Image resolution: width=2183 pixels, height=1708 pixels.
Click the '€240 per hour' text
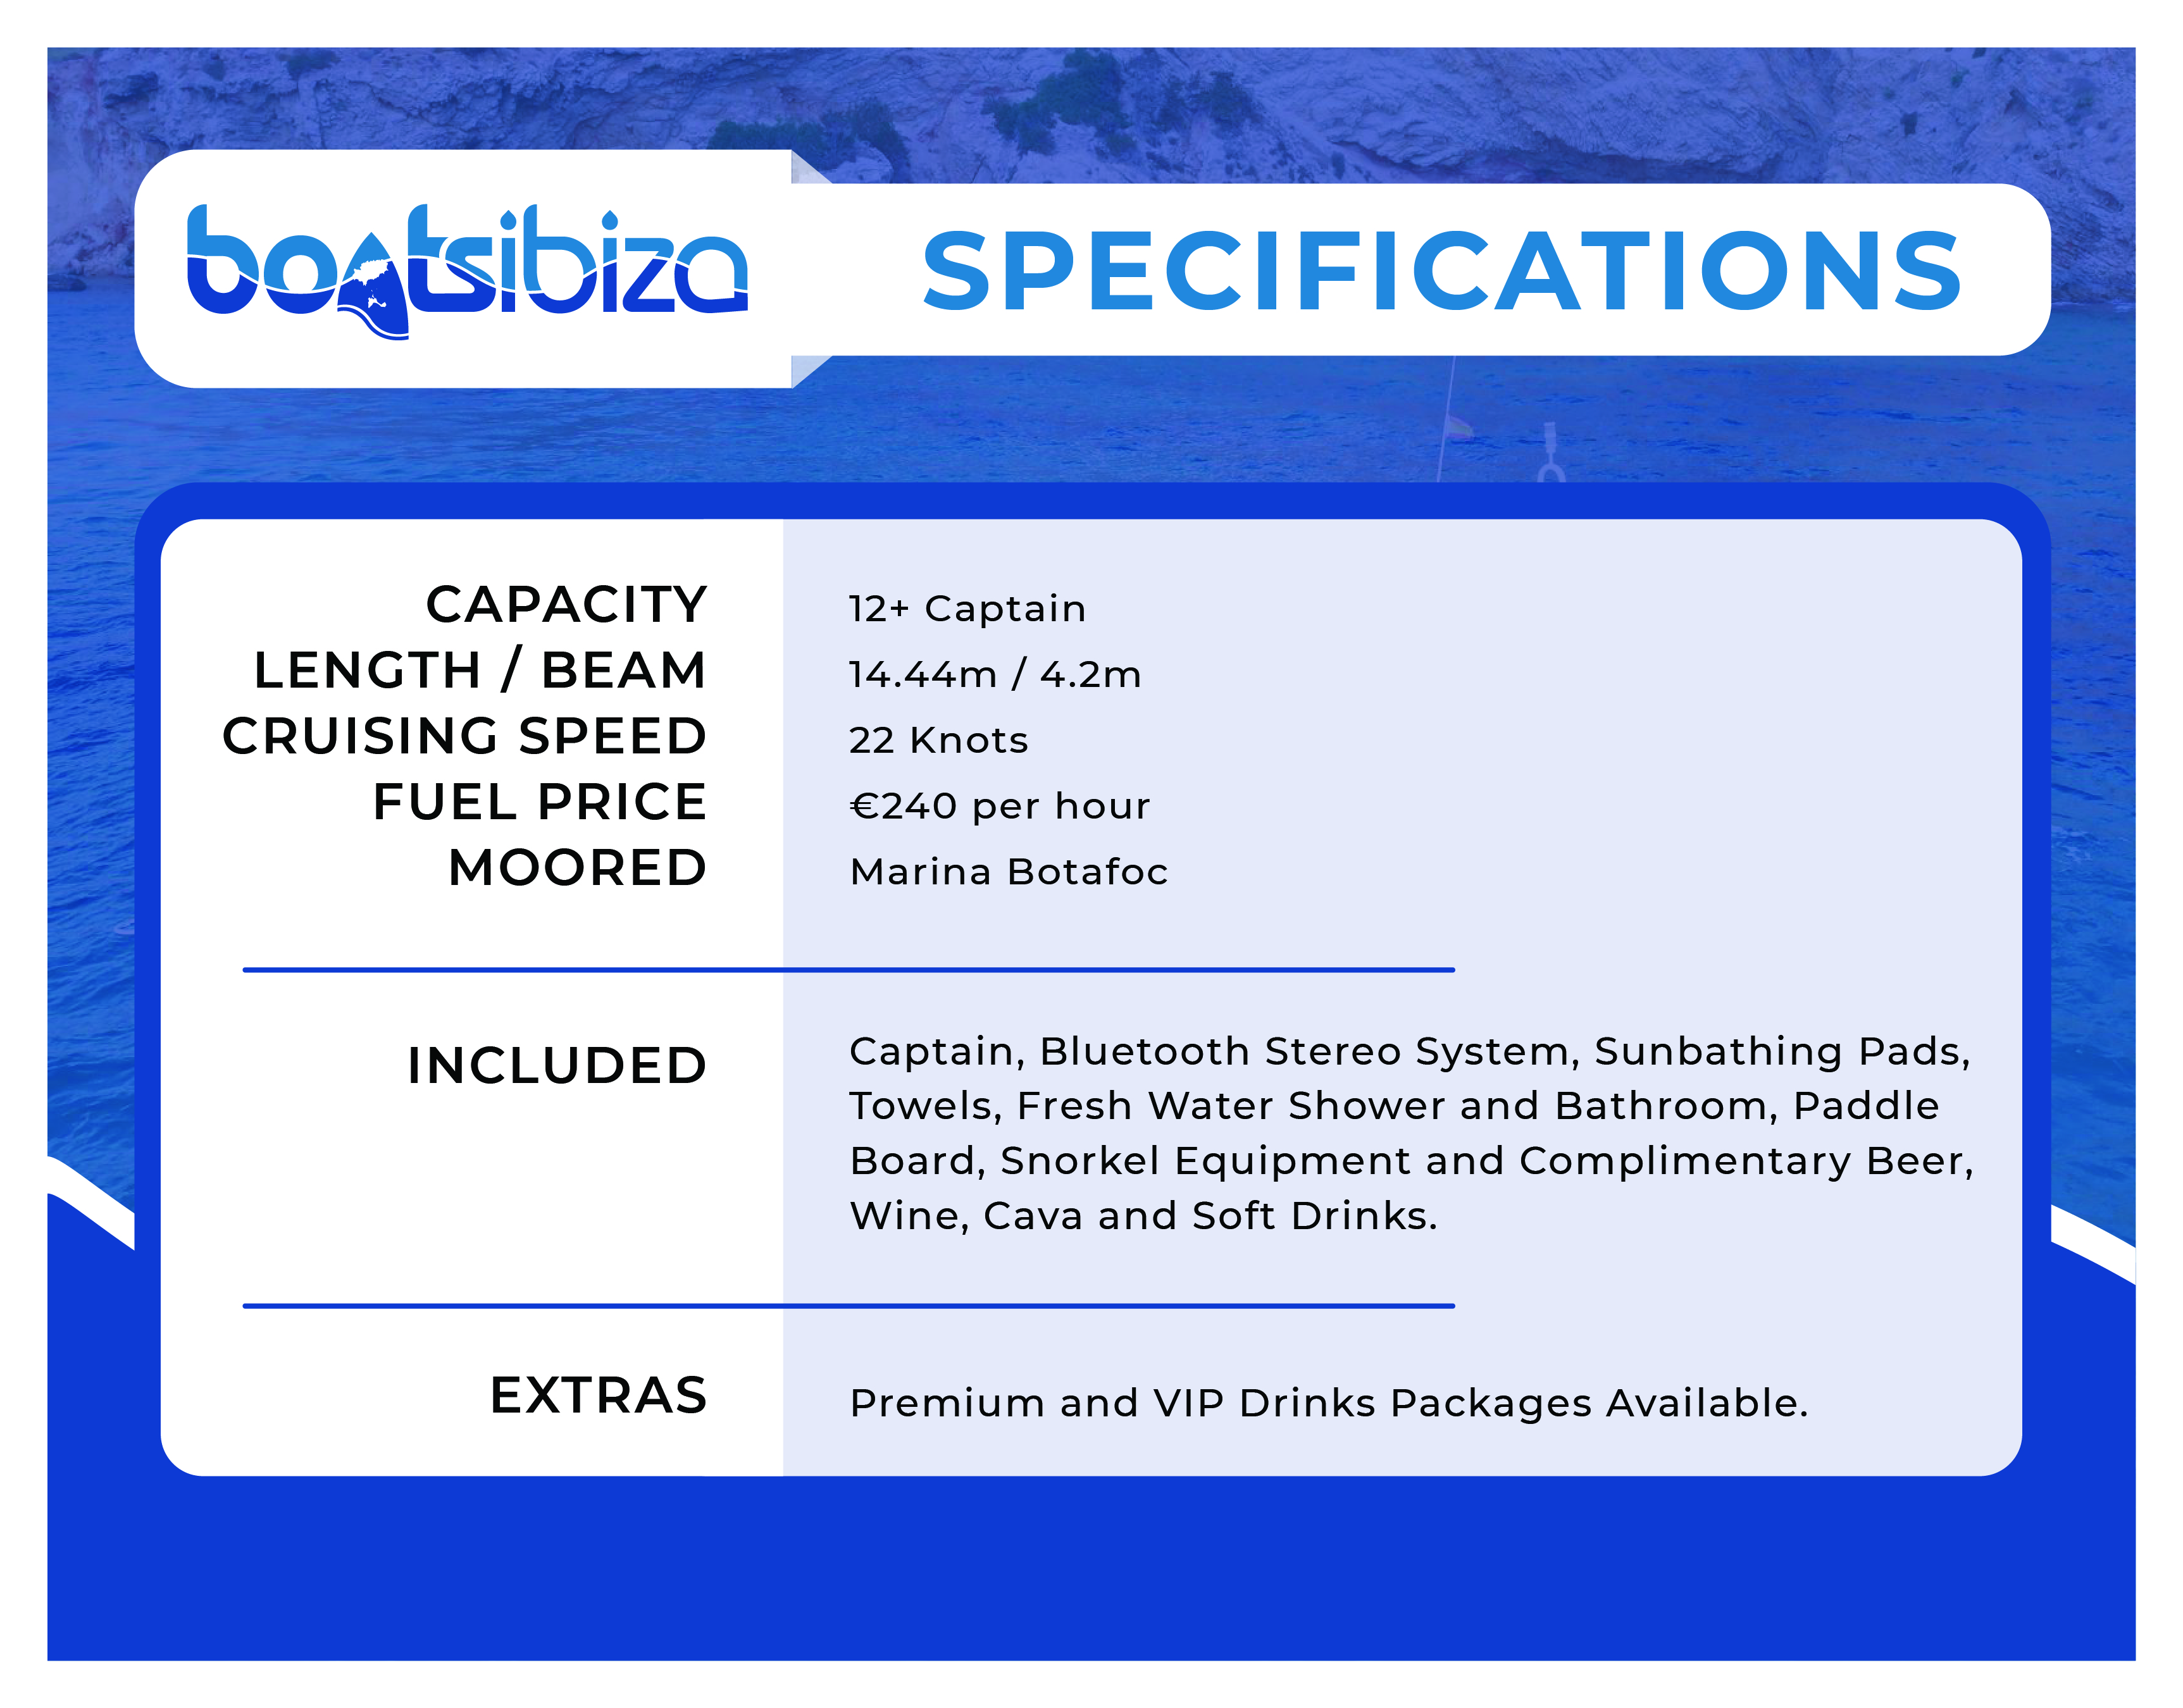1000,806
